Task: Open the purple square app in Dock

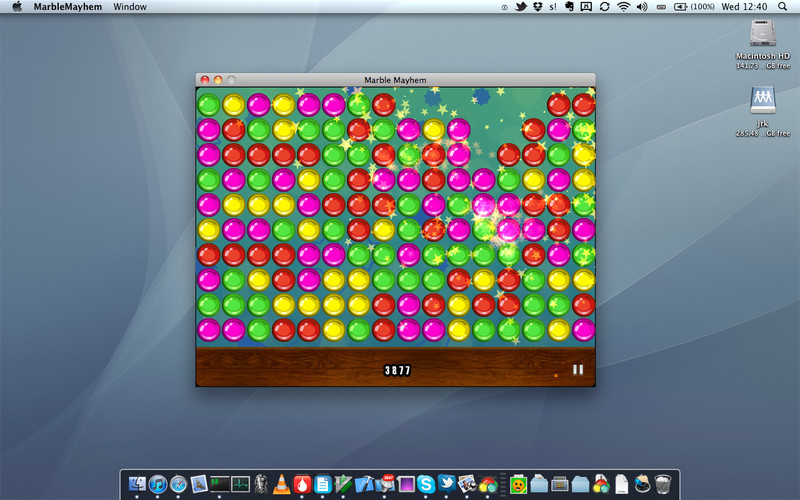Action: tap(405, 484)
